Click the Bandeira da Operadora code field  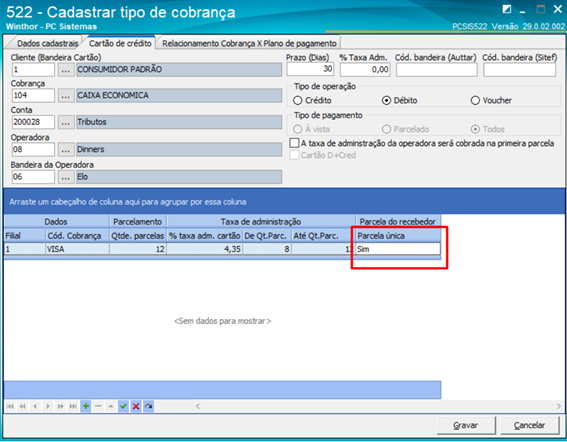(x=33, y=177)
